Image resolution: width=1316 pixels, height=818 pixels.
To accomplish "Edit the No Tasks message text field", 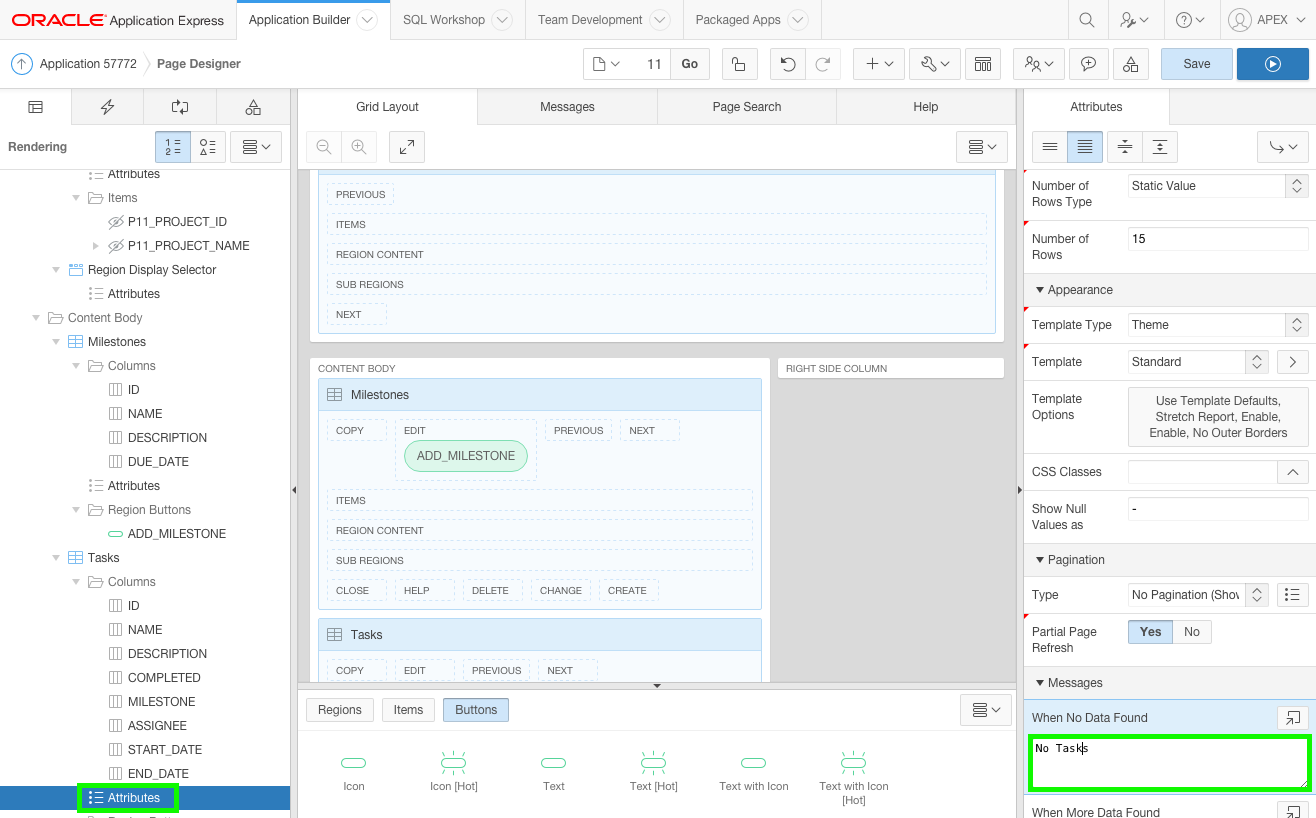I will tap(1168, 762).
